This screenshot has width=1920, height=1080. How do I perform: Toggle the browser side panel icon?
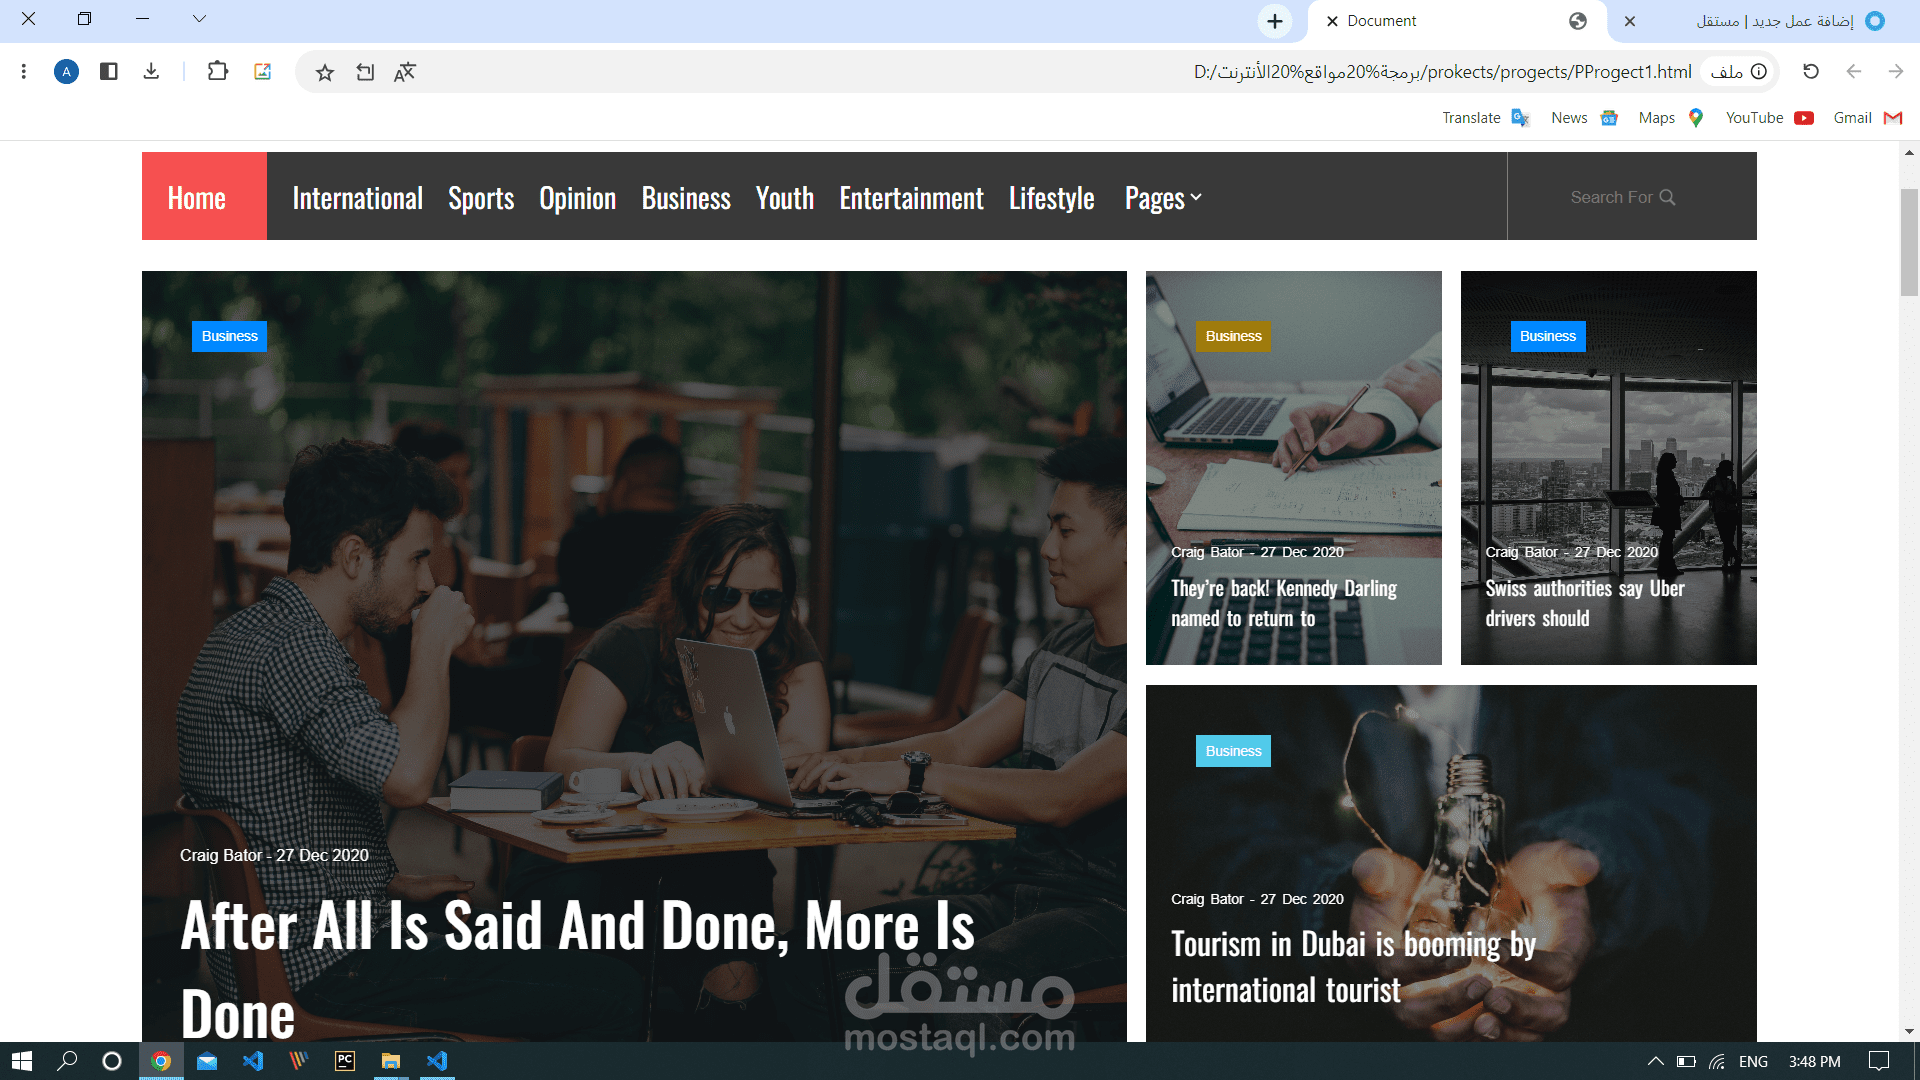109,71
